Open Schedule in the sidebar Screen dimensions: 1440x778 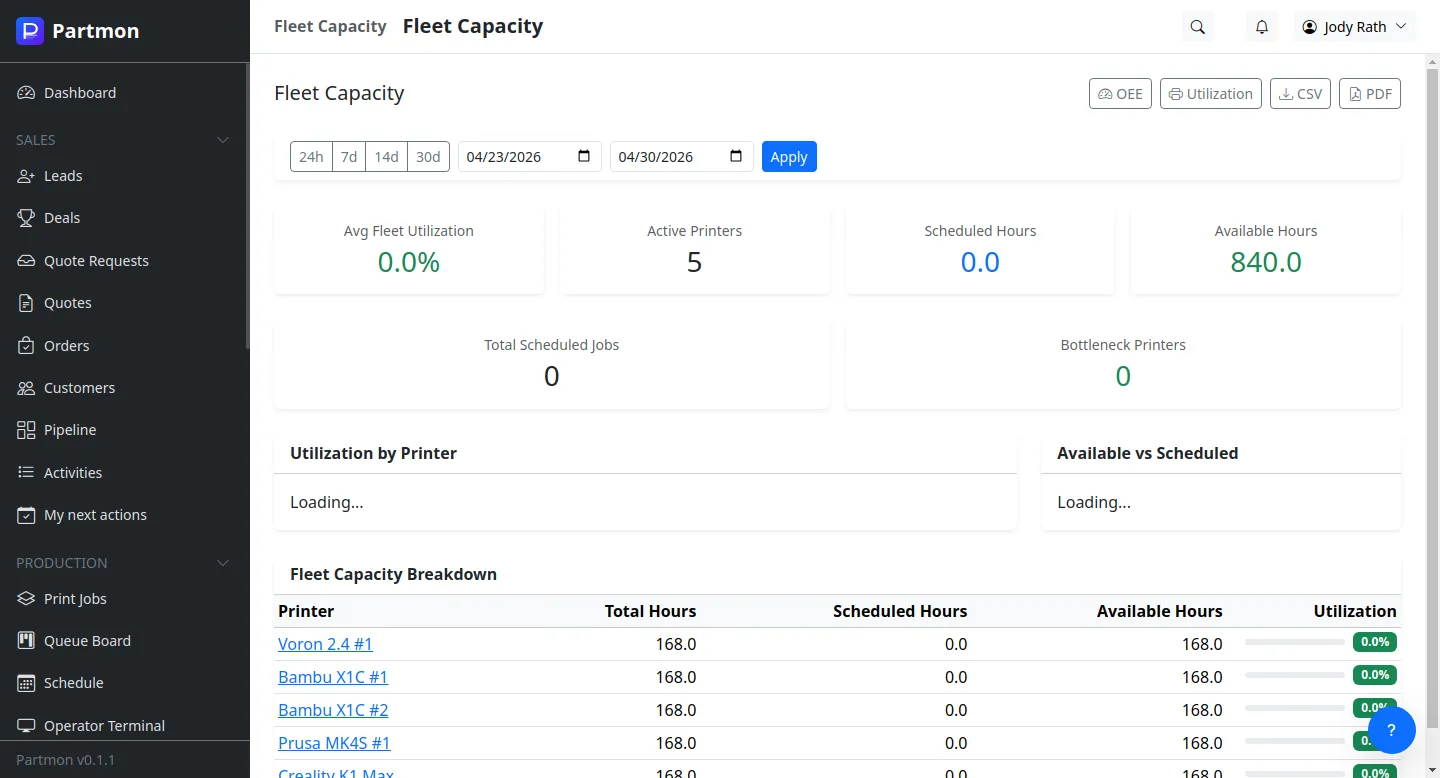point(124,683)
